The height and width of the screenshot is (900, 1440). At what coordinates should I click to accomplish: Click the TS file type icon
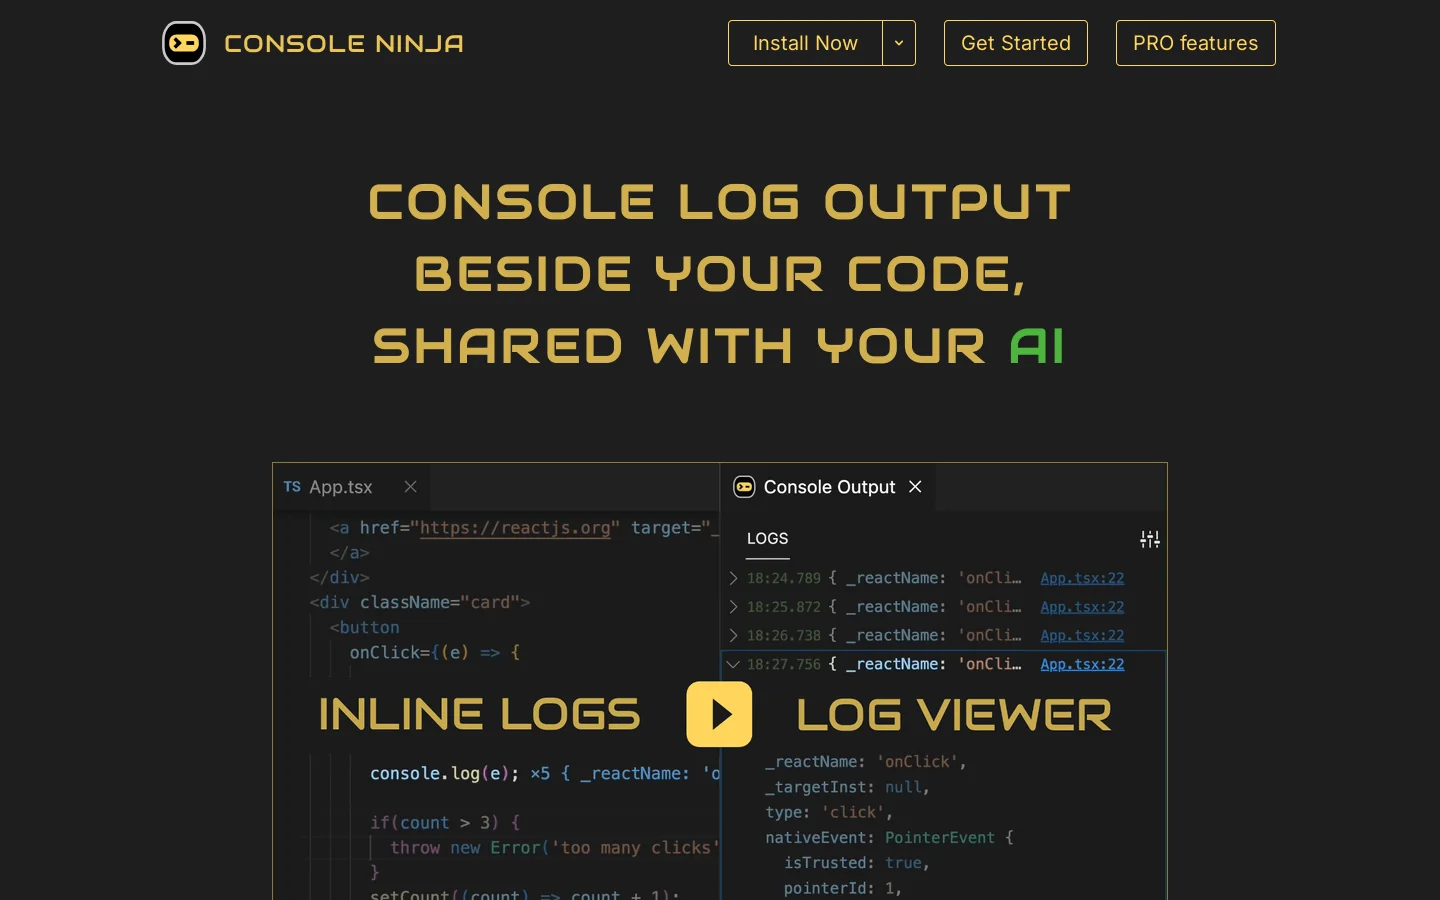[292, 487]
